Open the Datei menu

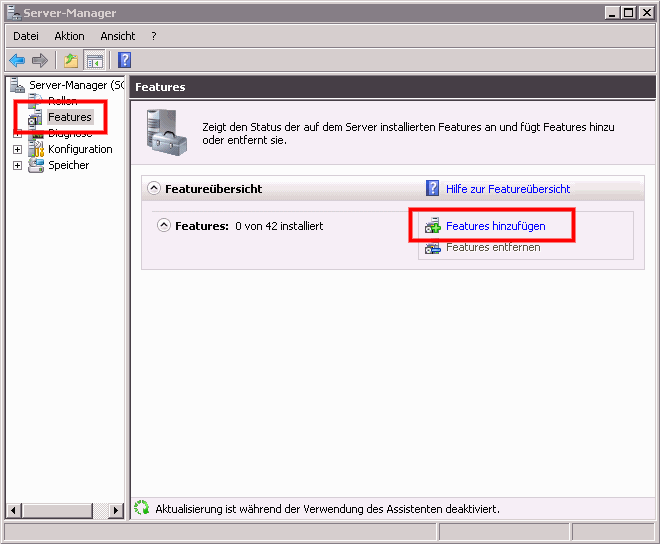point(26,36)
